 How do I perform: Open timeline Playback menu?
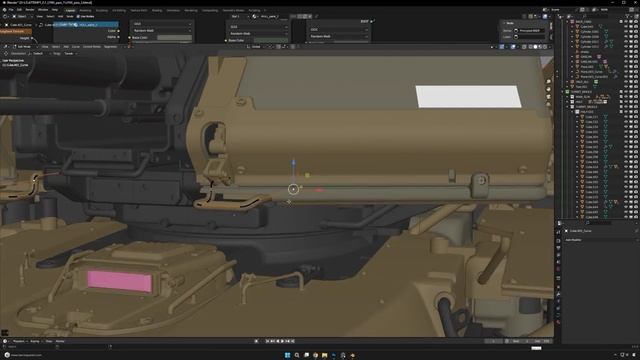(x=19, y=341)
